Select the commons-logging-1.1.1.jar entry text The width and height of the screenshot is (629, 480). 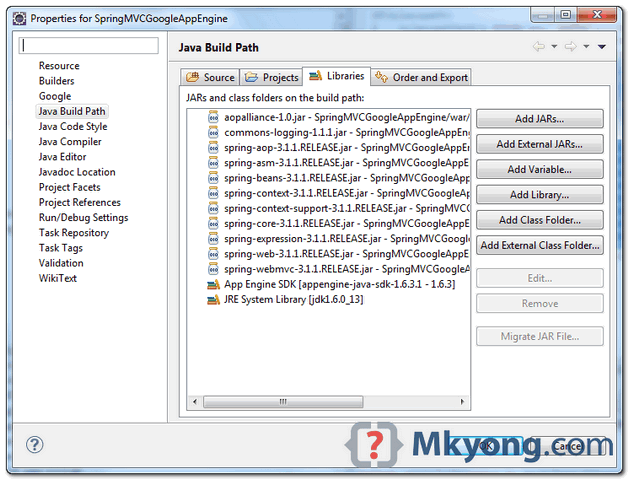[x=347, y=132]
